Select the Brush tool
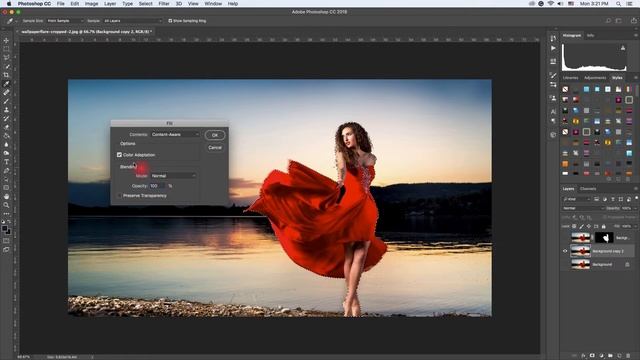Screen dimensions: 640x360 6,101
